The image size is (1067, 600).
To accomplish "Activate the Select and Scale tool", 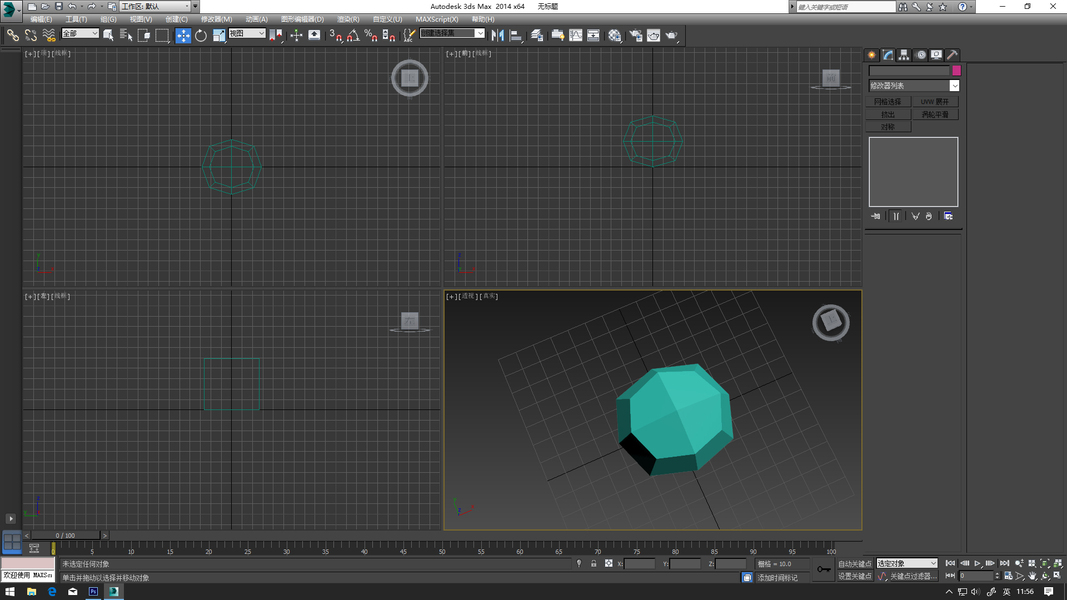I will (x=218, y=35).
